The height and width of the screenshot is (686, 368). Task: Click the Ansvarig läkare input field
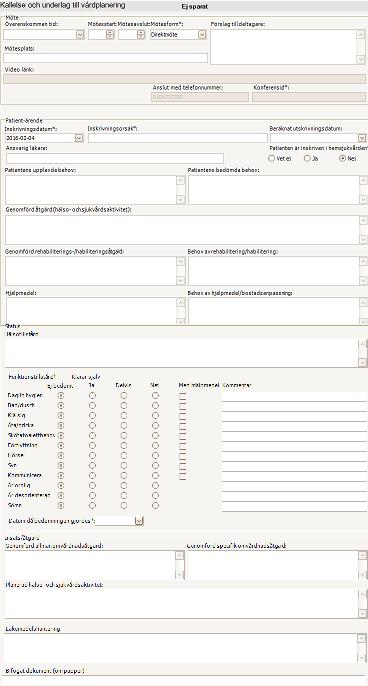click(x=115, y=158)
